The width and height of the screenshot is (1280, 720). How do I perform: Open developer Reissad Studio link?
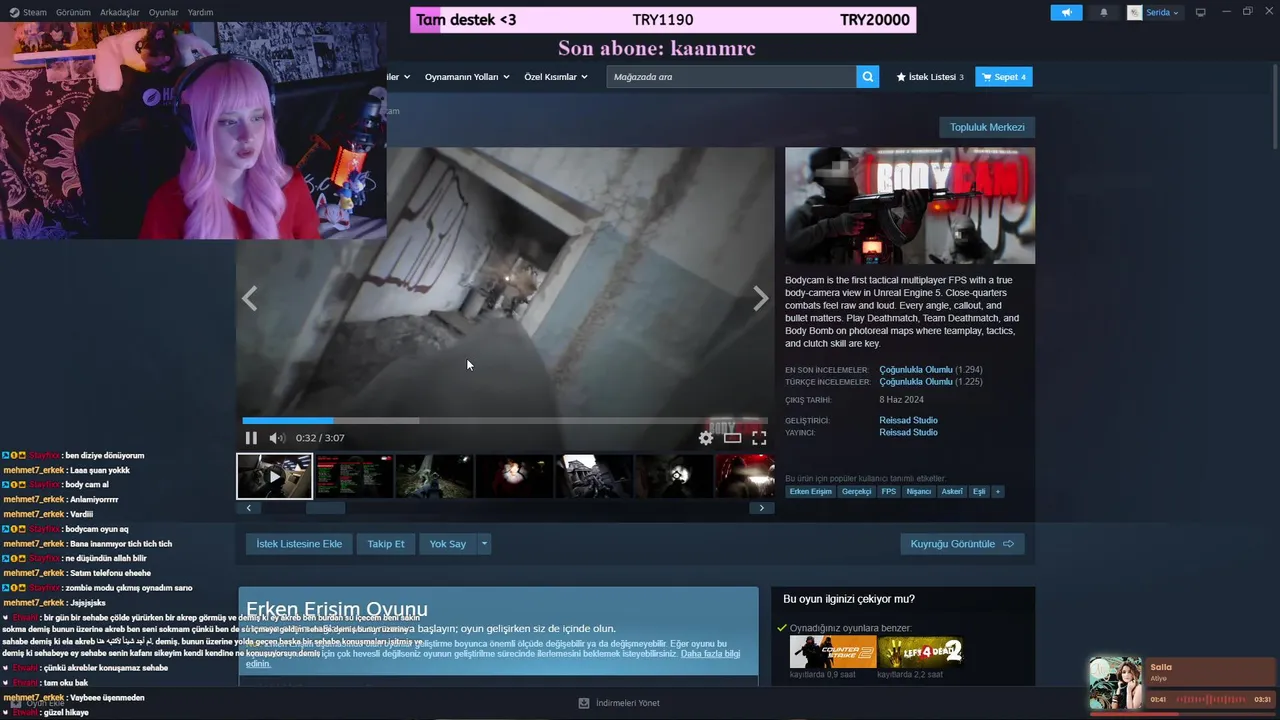click(x=908, y=420)
